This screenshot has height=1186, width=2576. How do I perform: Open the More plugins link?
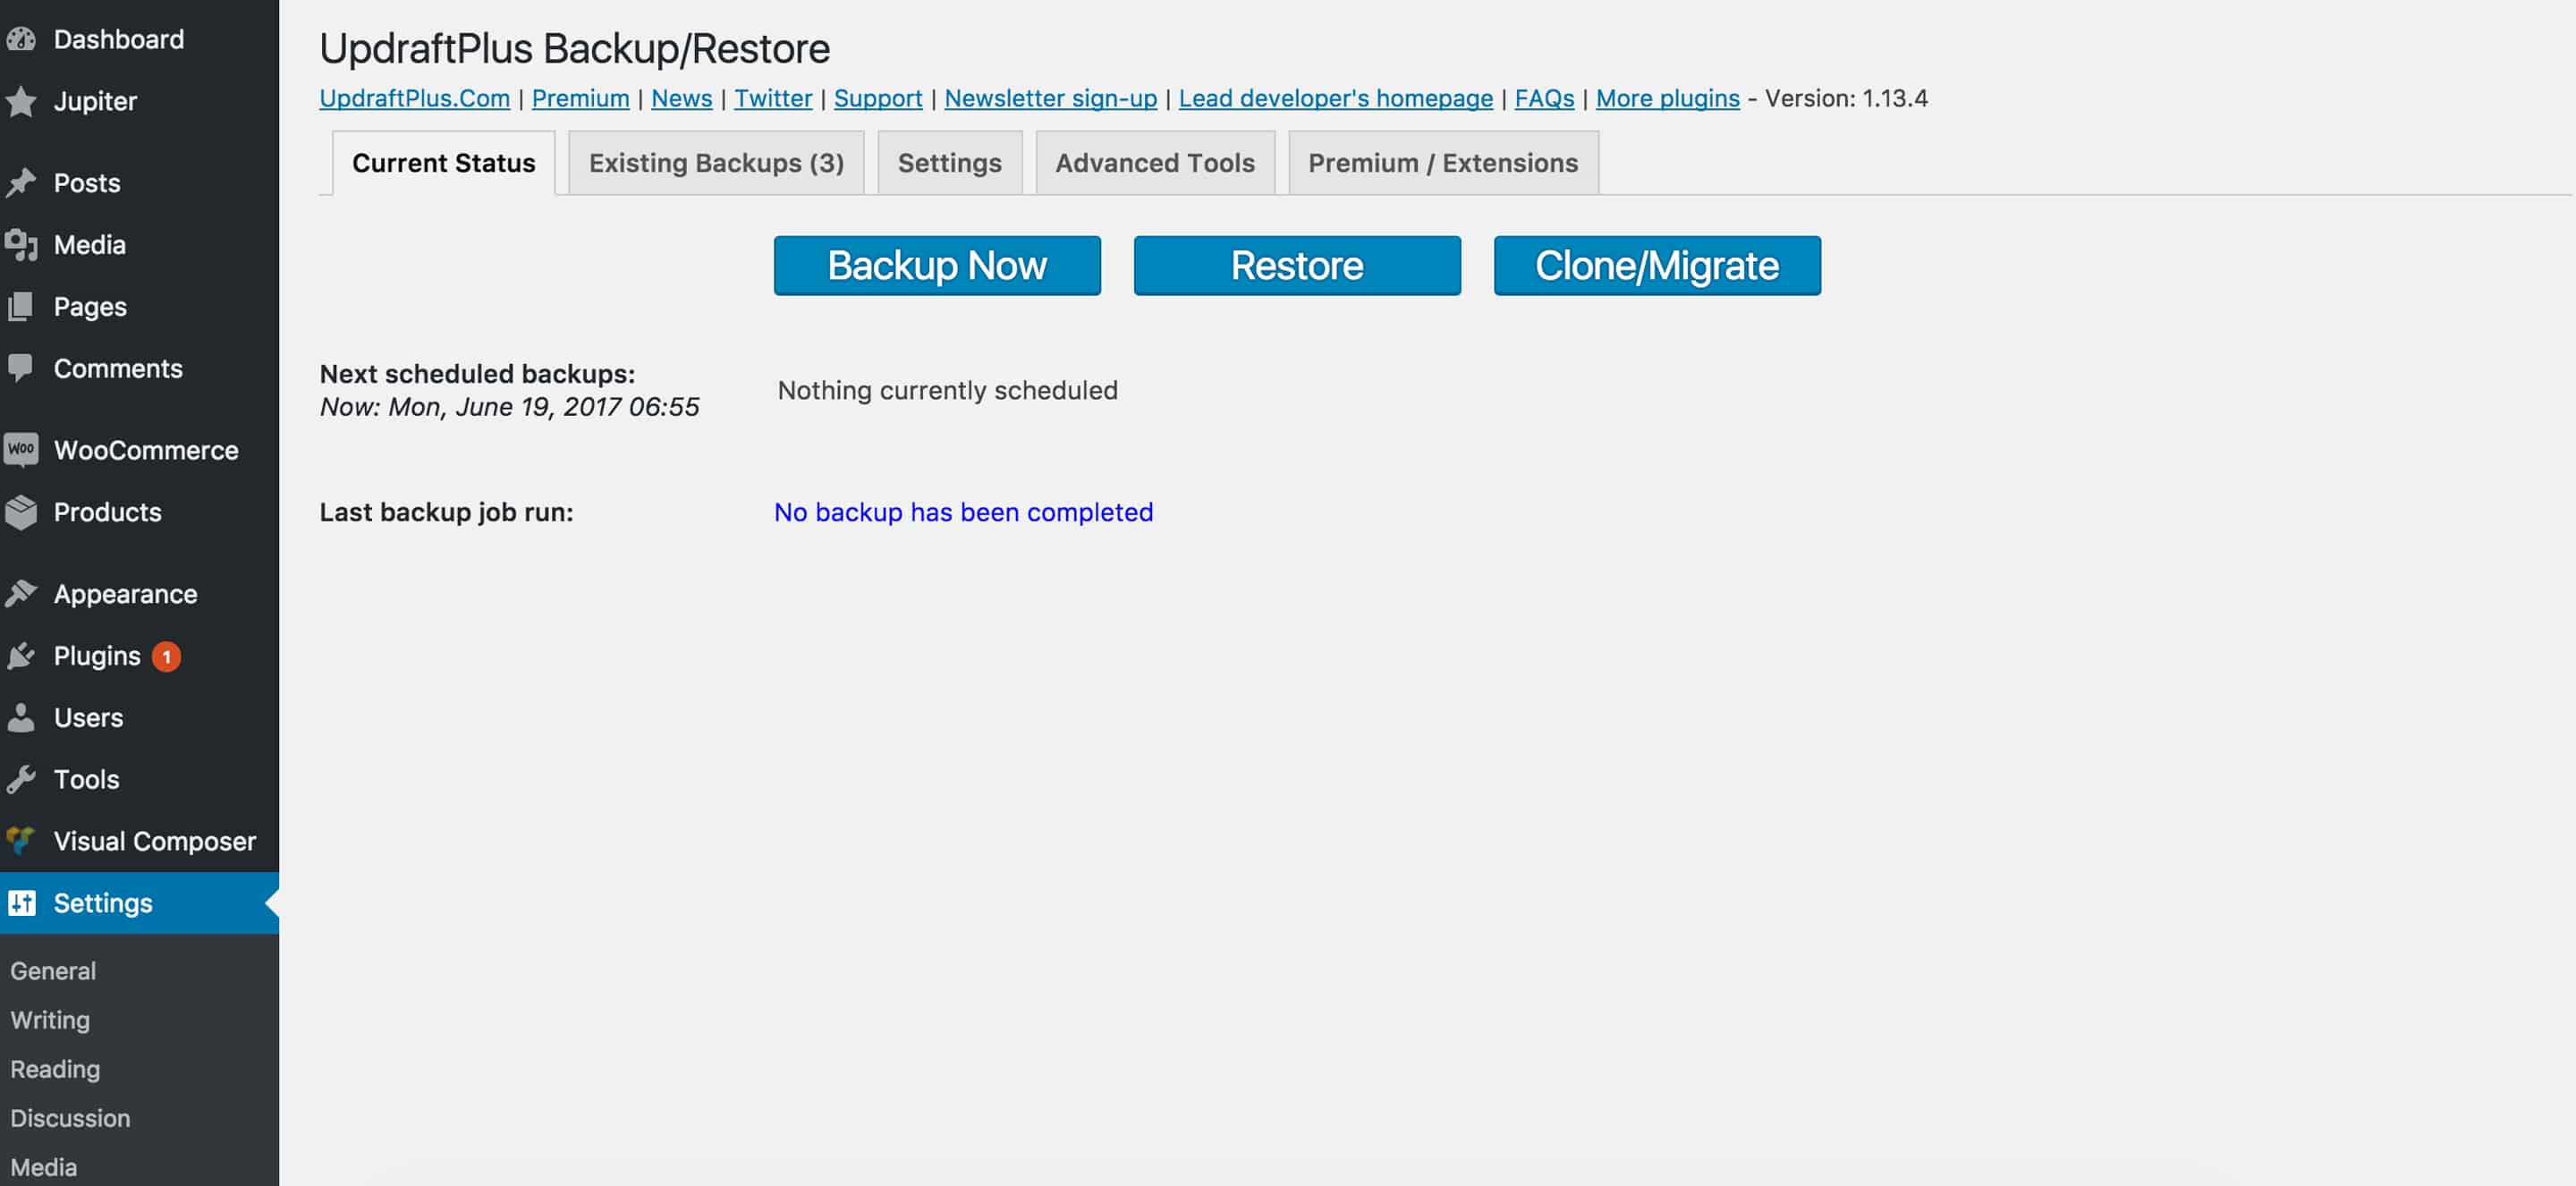click(1668, 98)
